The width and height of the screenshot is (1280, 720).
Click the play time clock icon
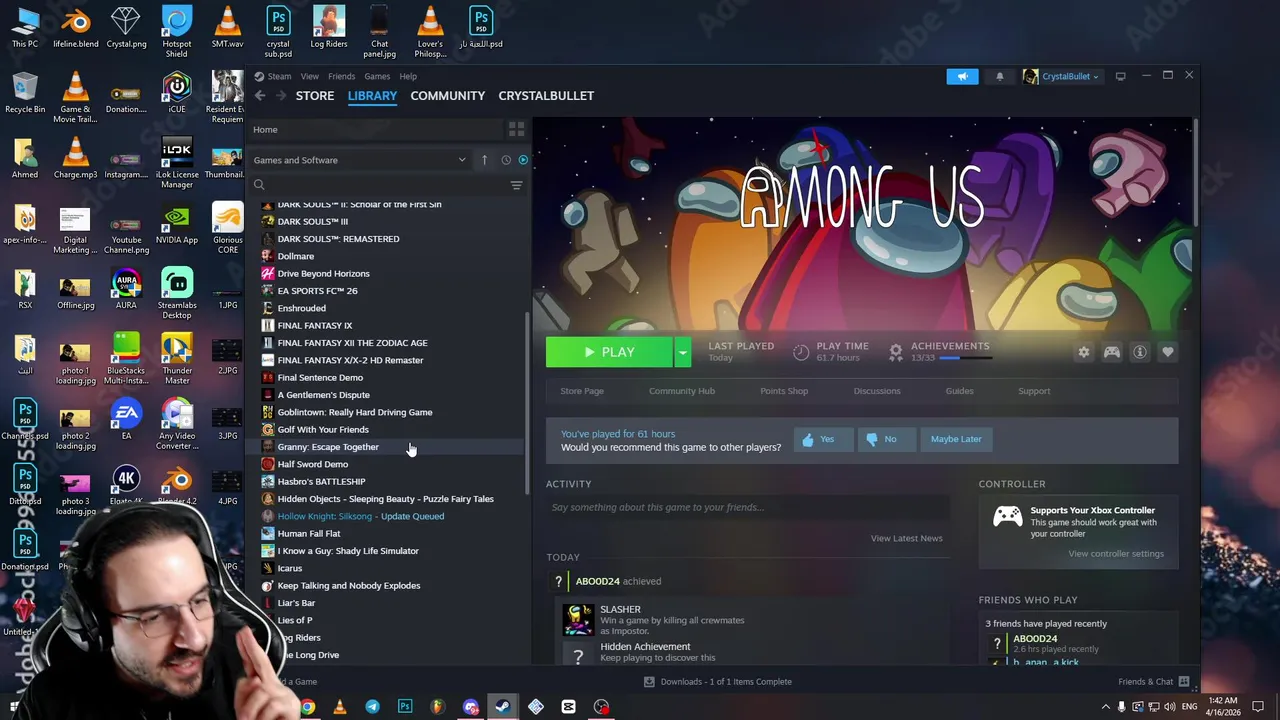coord(801,352)
